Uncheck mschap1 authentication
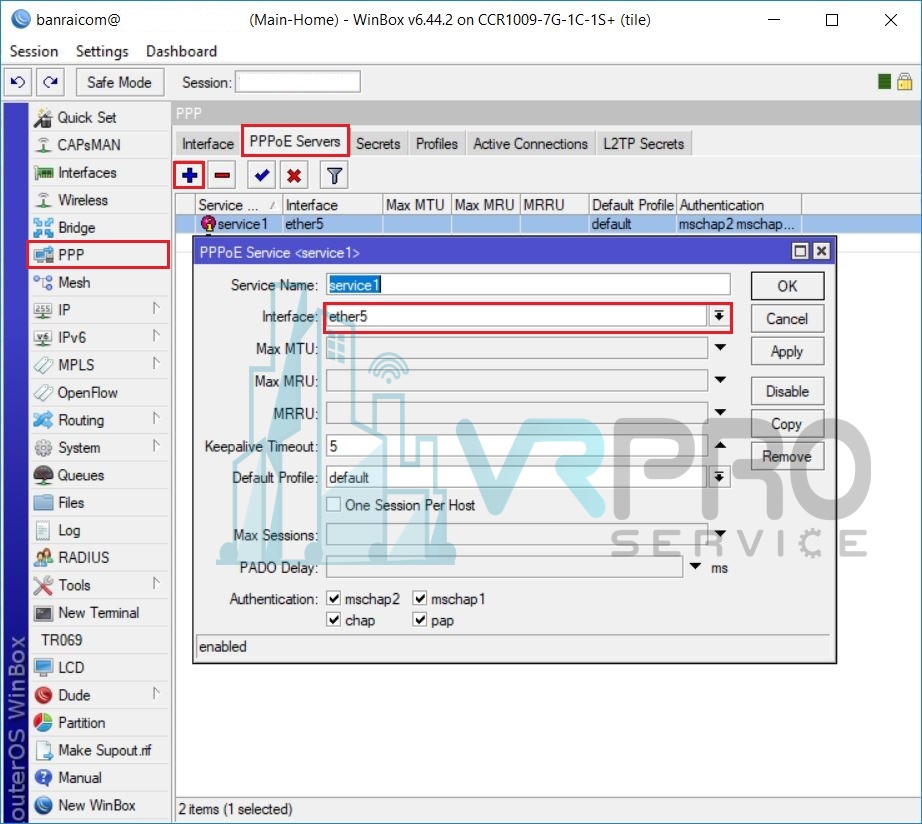 click(x=420, y=599)
